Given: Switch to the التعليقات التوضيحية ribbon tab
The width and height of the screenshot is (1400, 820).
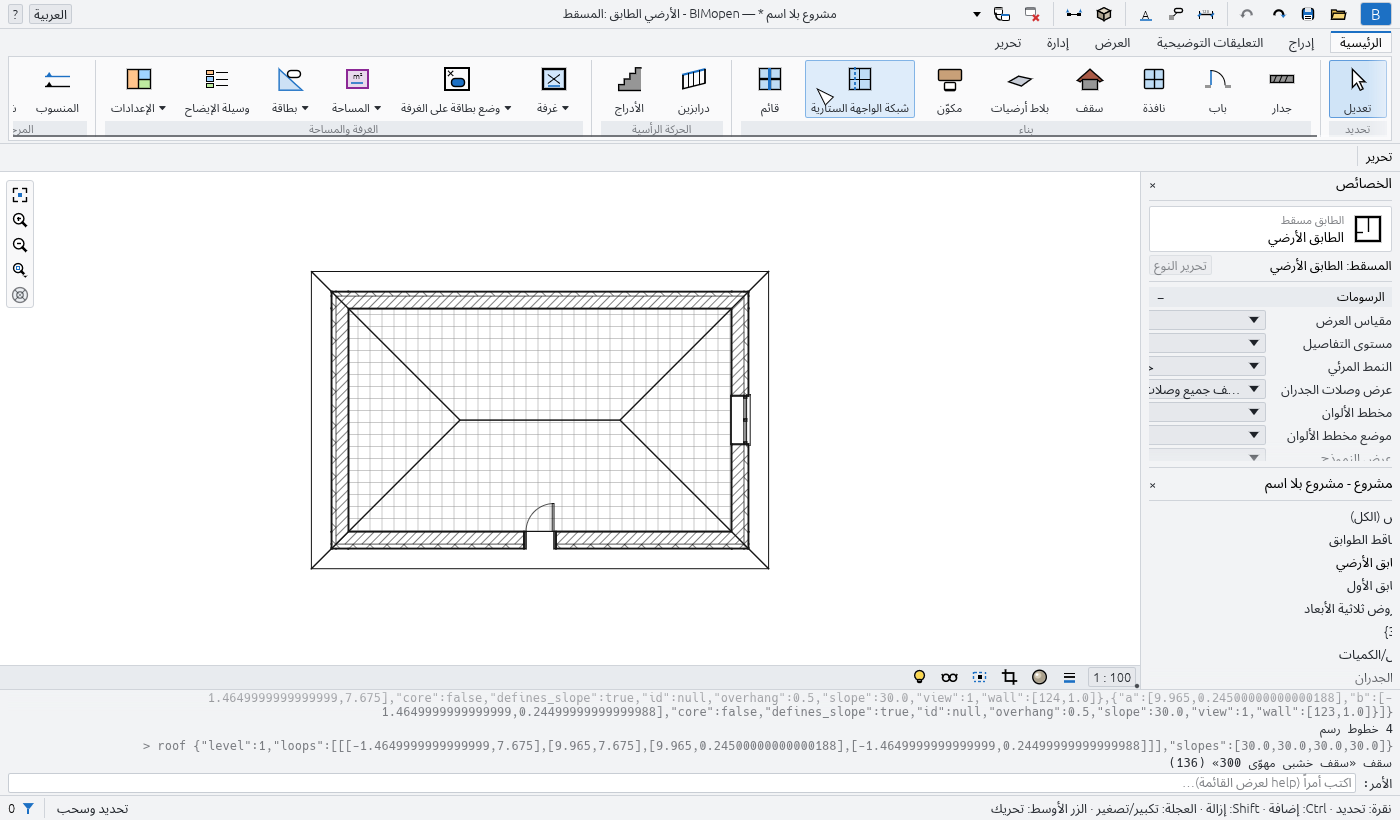Looking at the screenshot, I should point(1210,43).
